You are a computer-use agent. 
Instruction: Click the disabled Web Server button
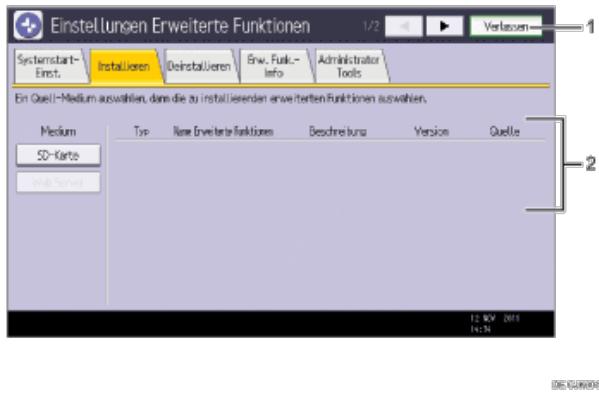point(58,182)
